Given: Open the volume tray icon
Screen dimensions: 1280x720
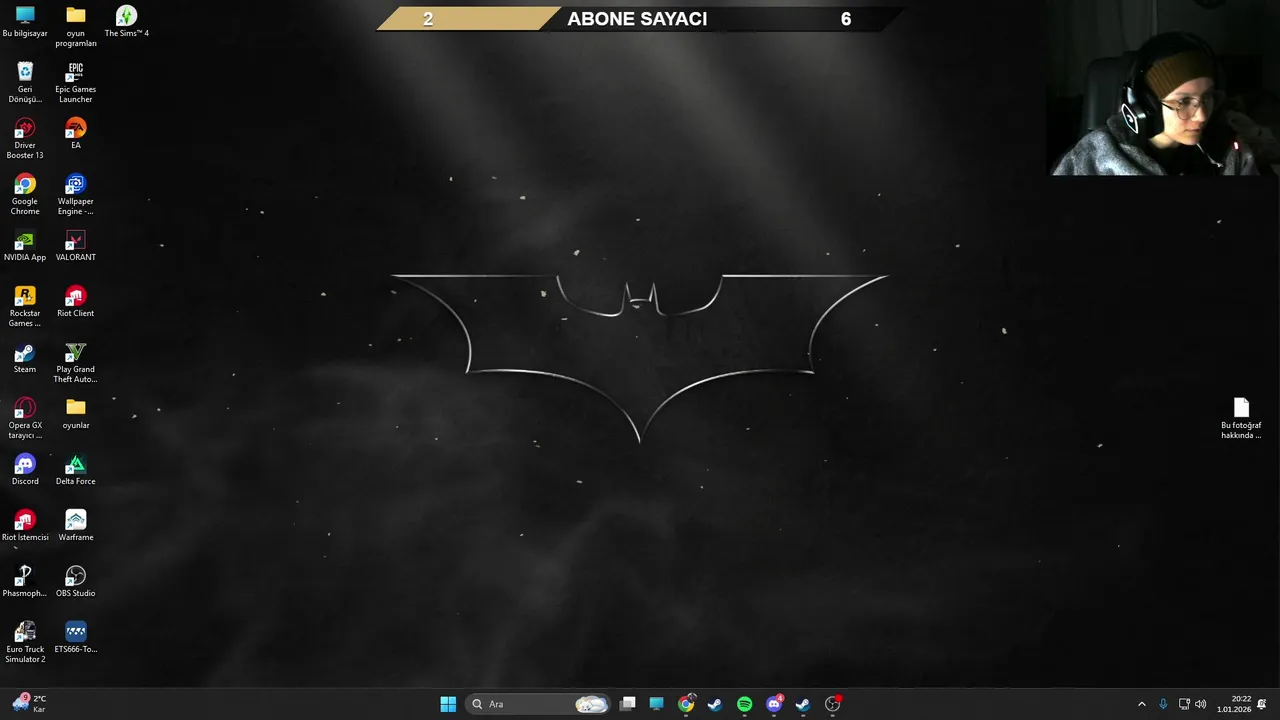Looking at the screenshot, I should (1200, 704).
